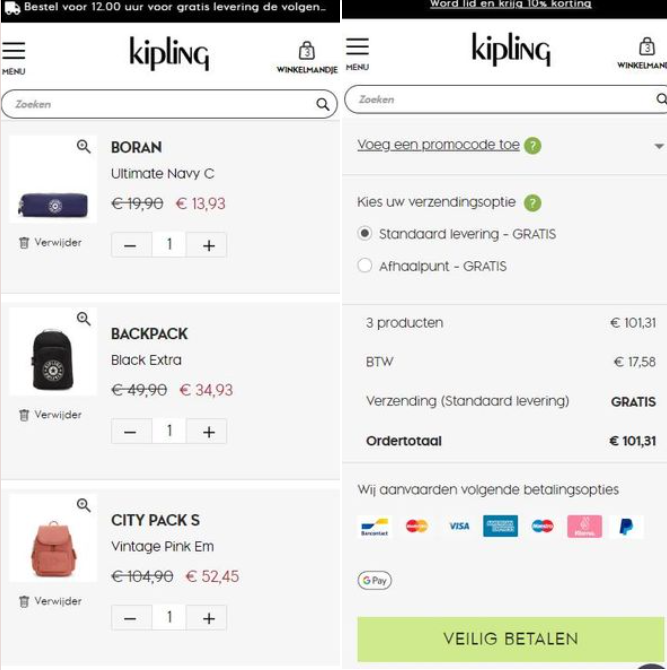Click the VEILIG BETALEN button

[x=511, y=639]
